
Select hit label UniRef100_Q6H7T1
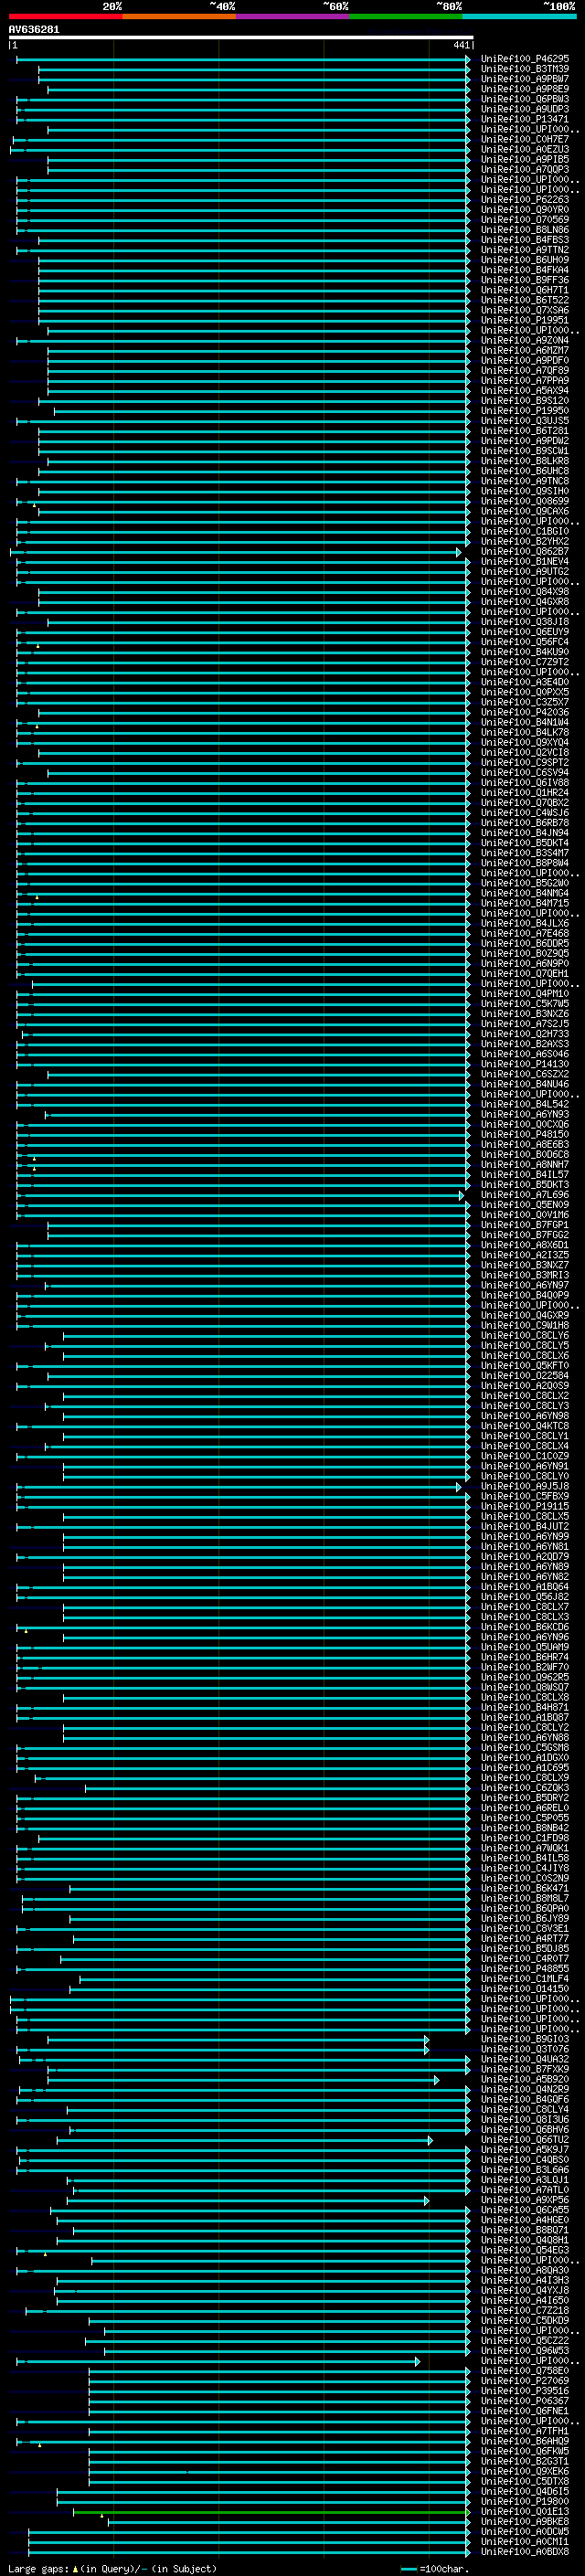pos(525,290)
